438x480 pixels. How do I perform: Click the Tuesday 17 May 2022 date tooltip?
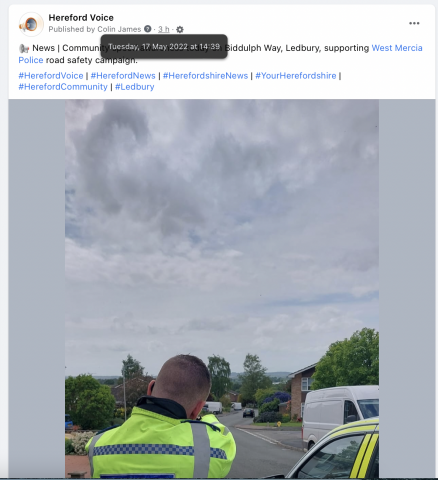click(164, 46)
